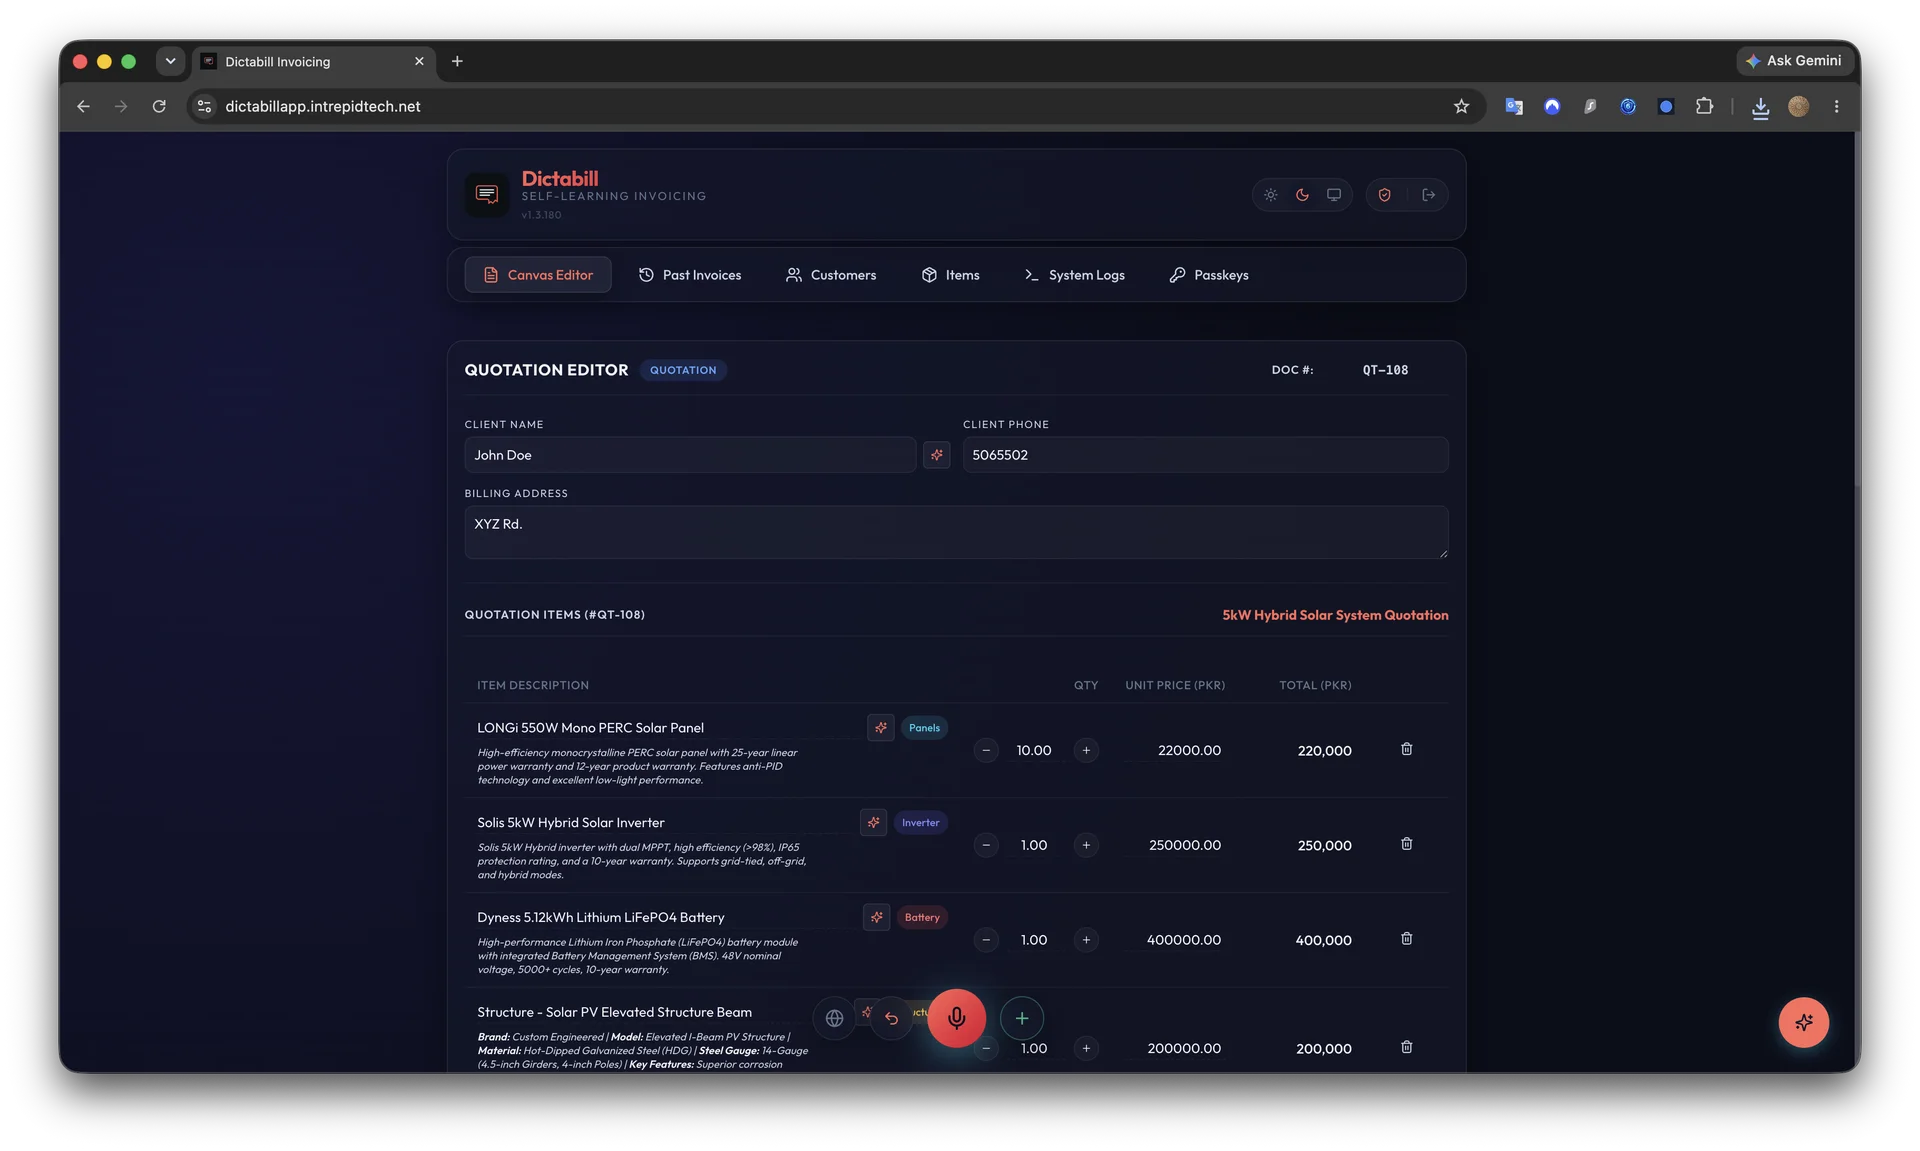
Task: Increase quantity of LONGi Solar Panel
Action: point(1086,750)
